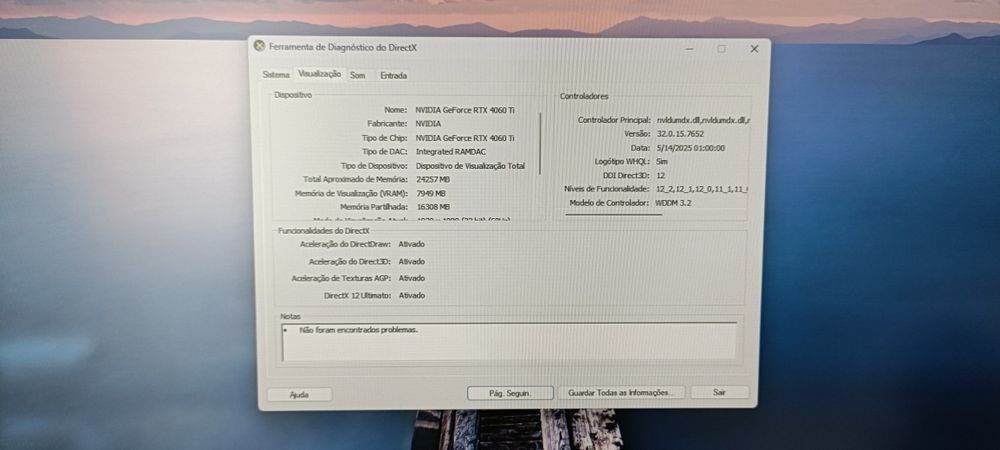Go to next page with Pág. Seguin.
The height and width of the screenshot is (450, 1000).
point(510,393)
